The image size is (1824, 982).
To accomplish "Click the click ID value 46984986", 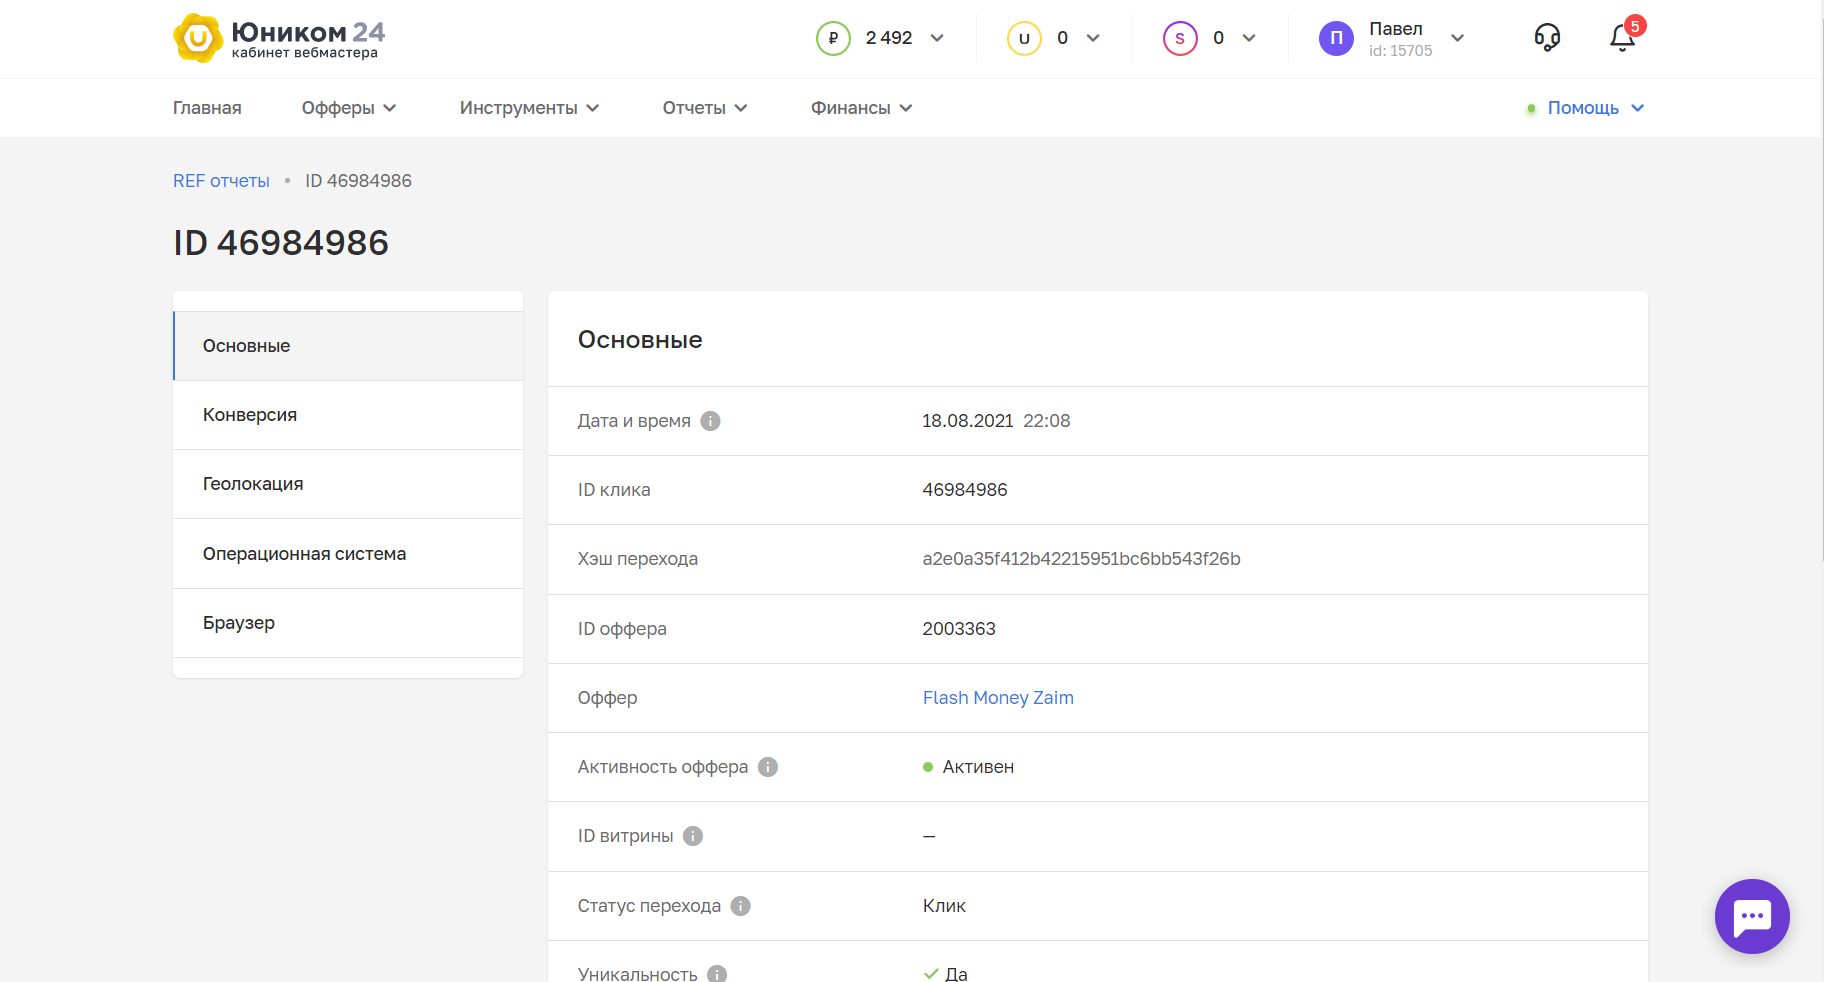I will pyautogui.click(x=965, y=490).
